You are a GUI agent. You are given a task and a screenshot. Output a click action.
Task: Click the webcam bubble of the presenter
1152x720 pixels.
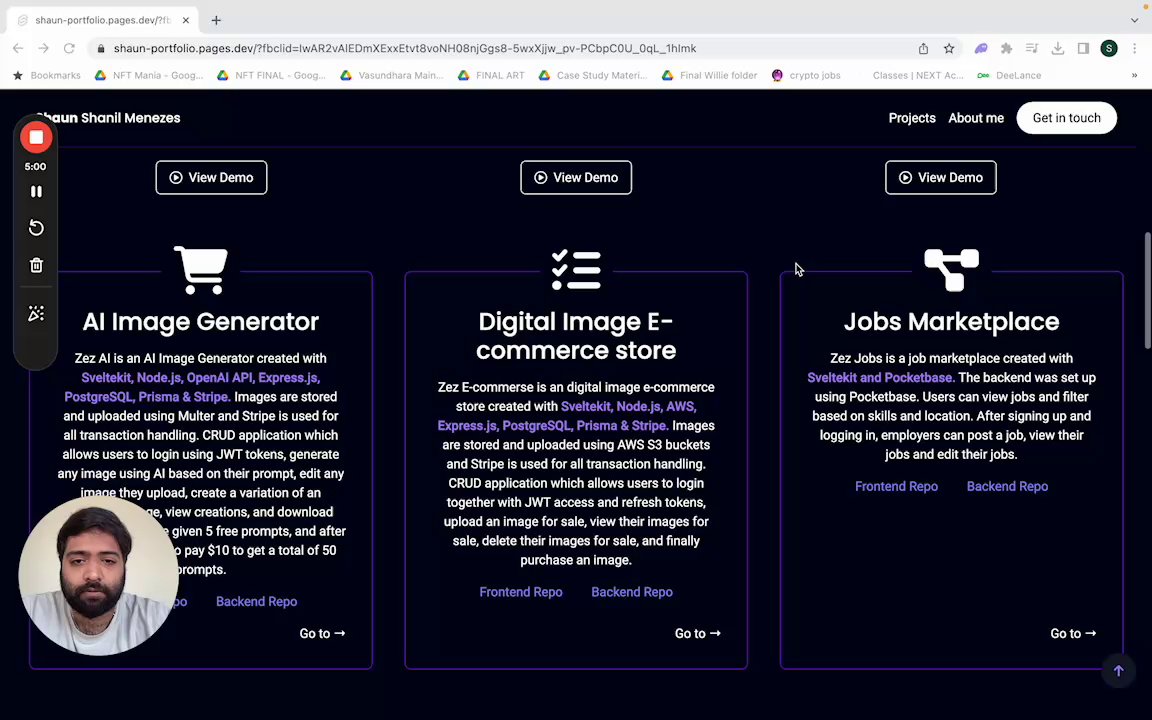[x=98, y=575]
